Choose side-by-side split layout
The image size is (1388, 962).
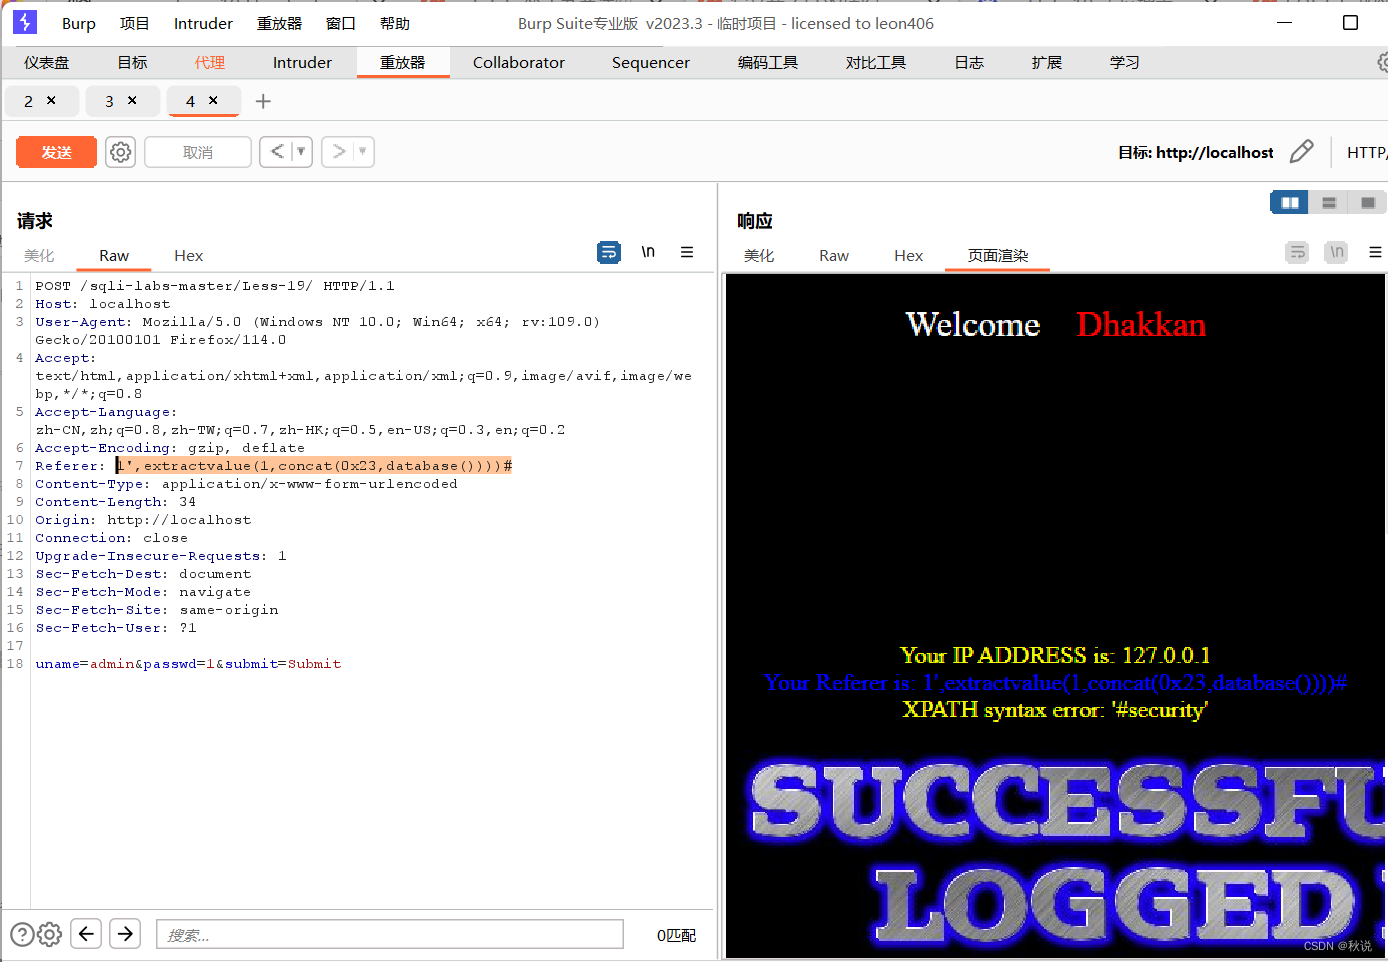point(1290,203)
